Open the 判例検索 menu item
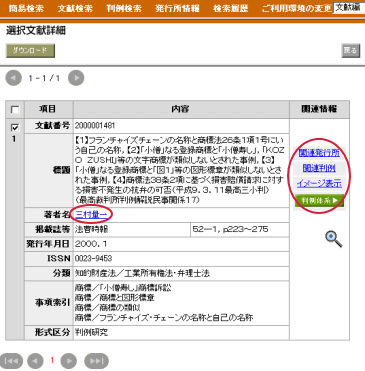The width and height of the screenshot is (365, 371). [x=124, y=8]
